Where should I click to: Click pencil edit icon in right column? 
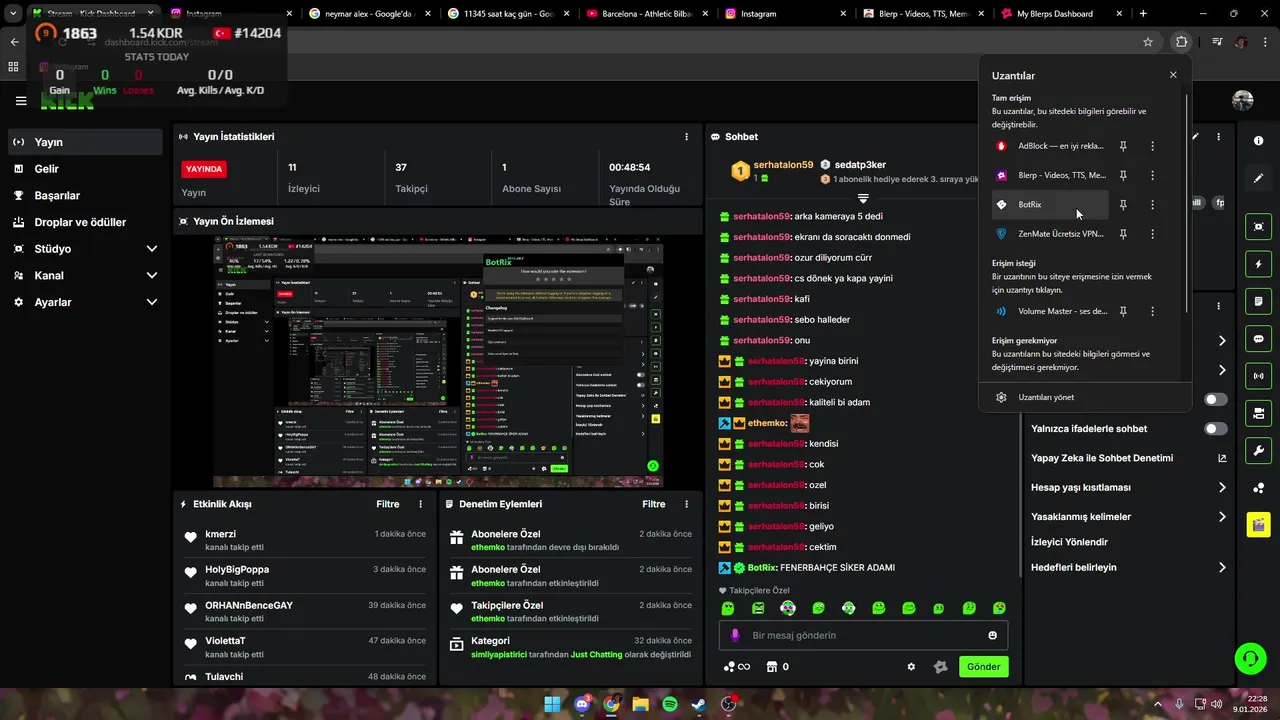pyautogui.click(x=1259, y=178)
